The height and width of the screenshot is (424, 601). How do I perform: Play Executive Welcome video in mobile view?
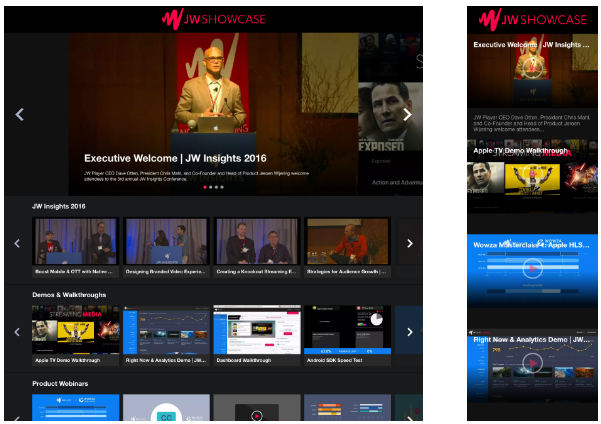(533, 68)
